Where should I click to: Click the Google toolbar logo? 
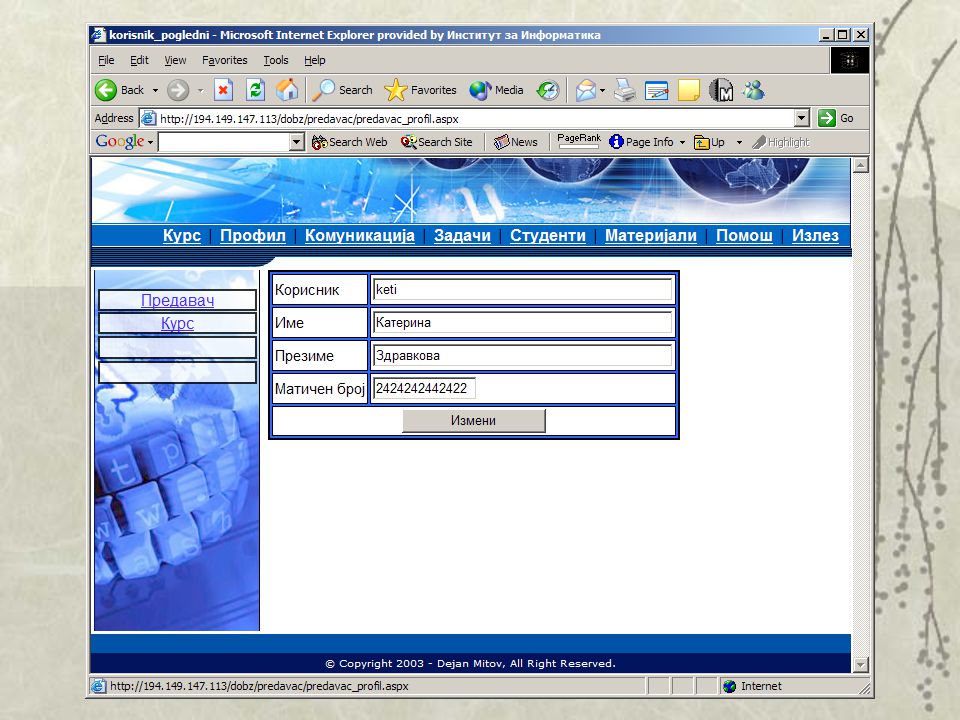[120, 141]
